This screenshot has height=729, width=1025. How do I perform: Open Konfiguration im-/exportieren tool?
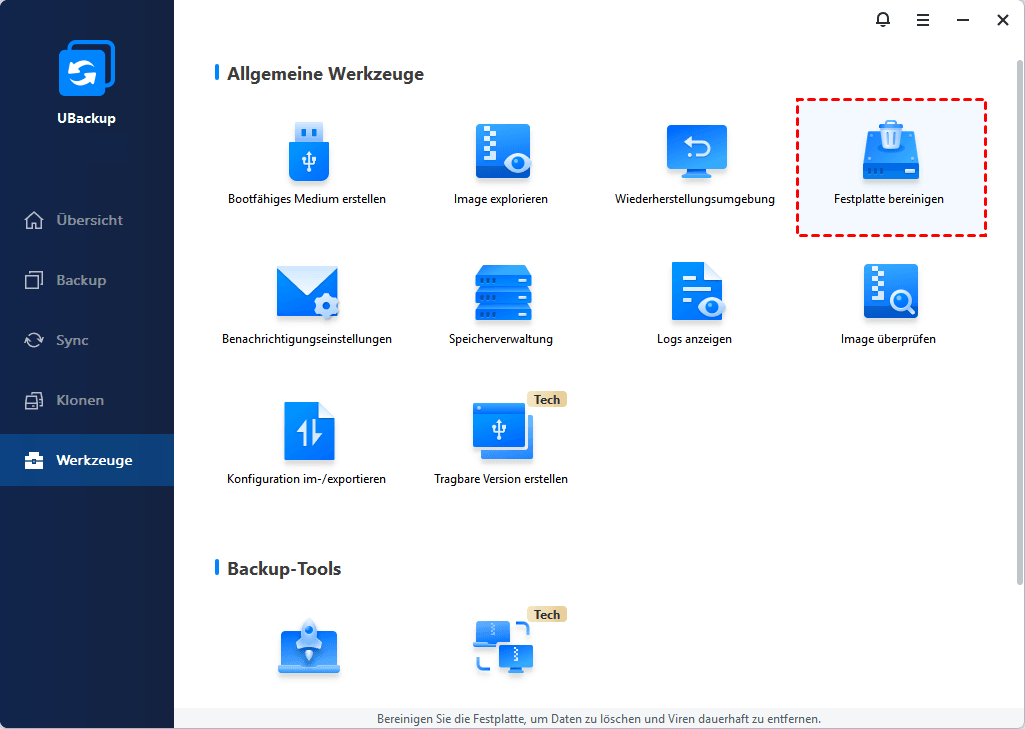(x=306, y=433)
